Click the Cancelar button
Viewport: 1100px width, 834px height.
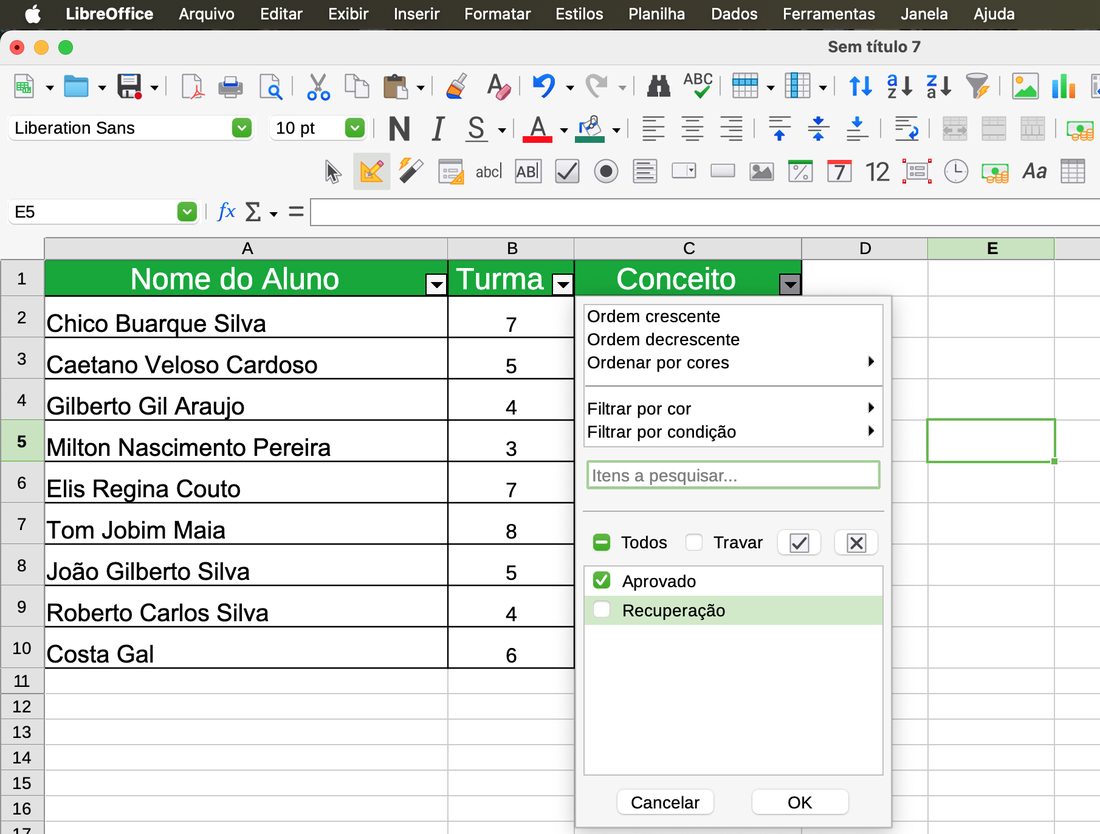point(665,802)
